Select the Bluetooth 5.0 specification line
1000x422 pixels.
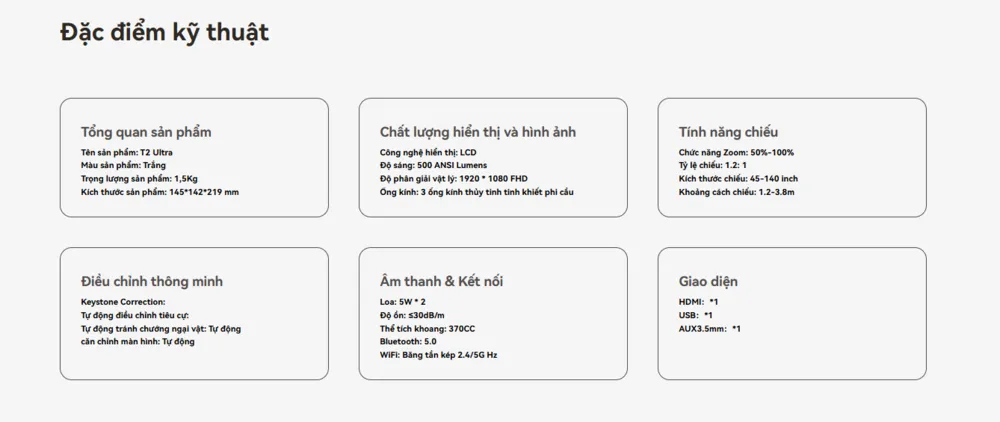(x=408, y=341)
